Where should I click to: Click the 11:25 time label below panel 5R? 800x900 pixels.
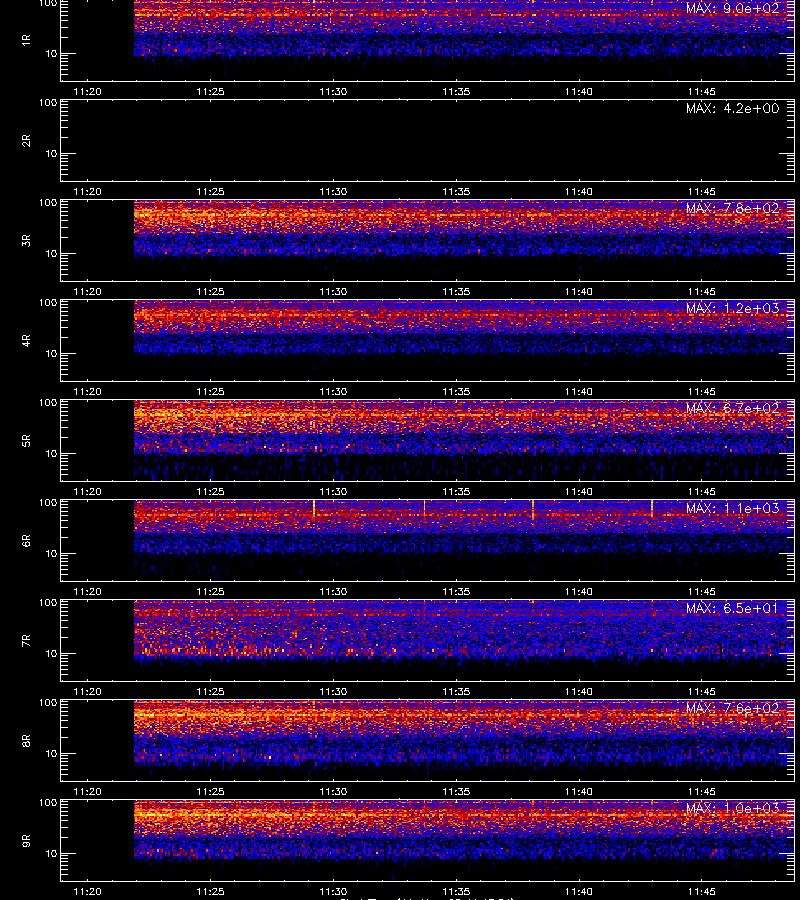[210, 492]
